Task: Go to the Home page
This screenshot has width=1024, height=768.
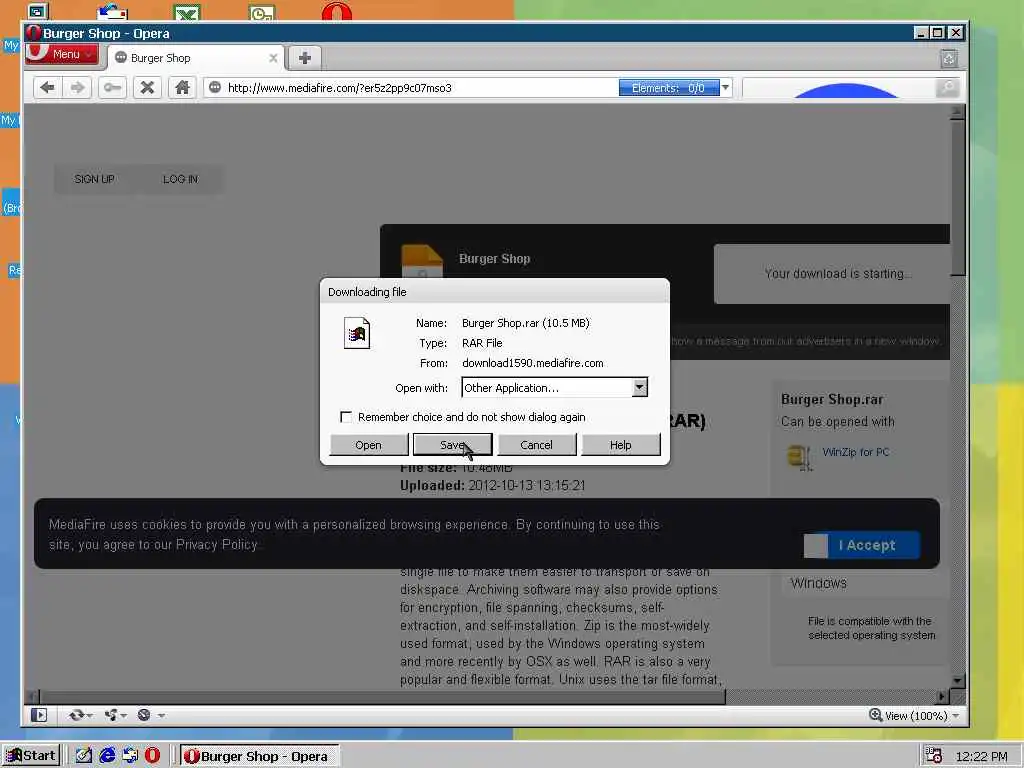Action: coord(182,88)
